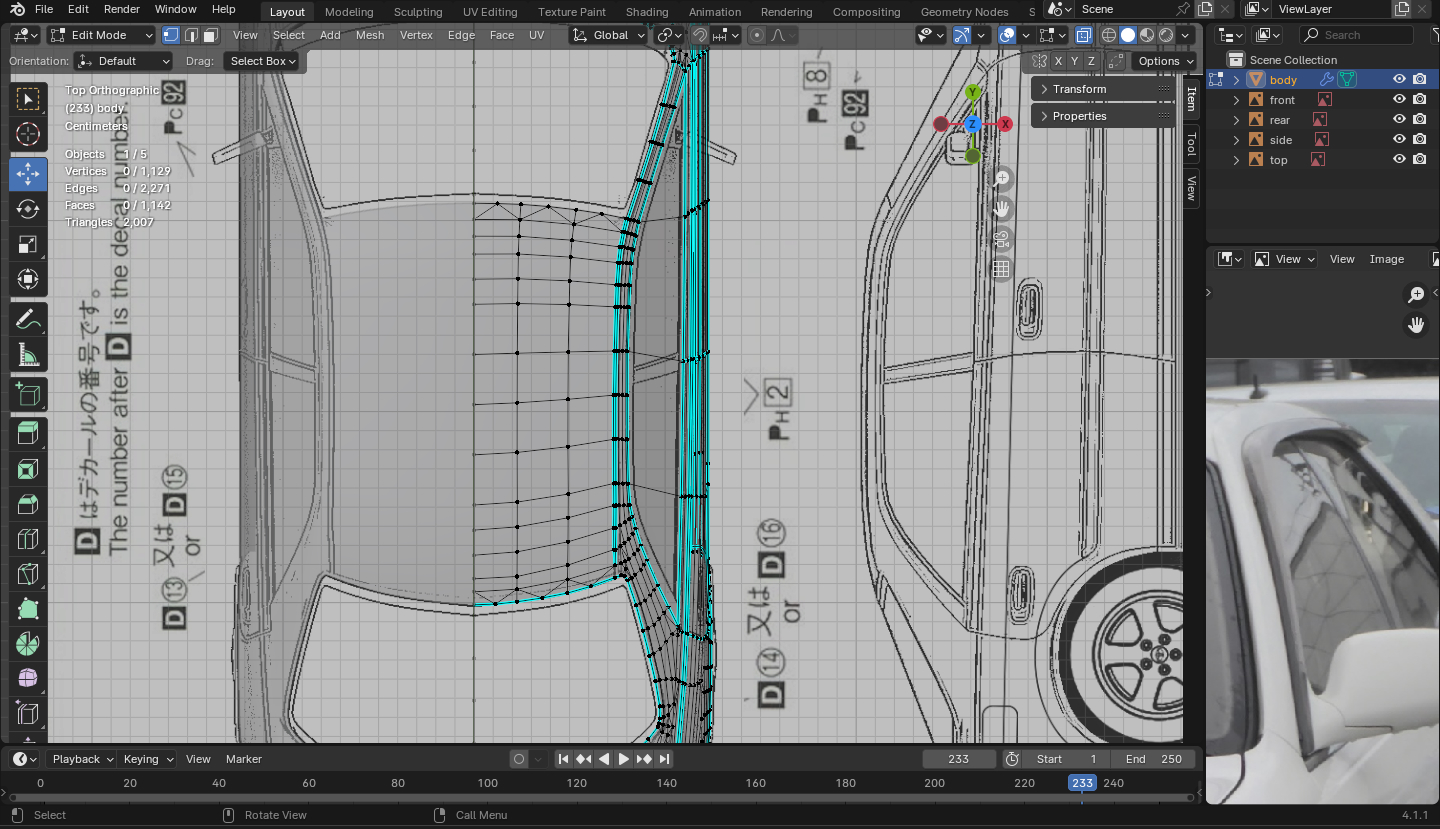Image resolution: width=1440 pixels, height=829 pixels.
Task: Toggle camera view gizmo button
Action: point(1001,240)
